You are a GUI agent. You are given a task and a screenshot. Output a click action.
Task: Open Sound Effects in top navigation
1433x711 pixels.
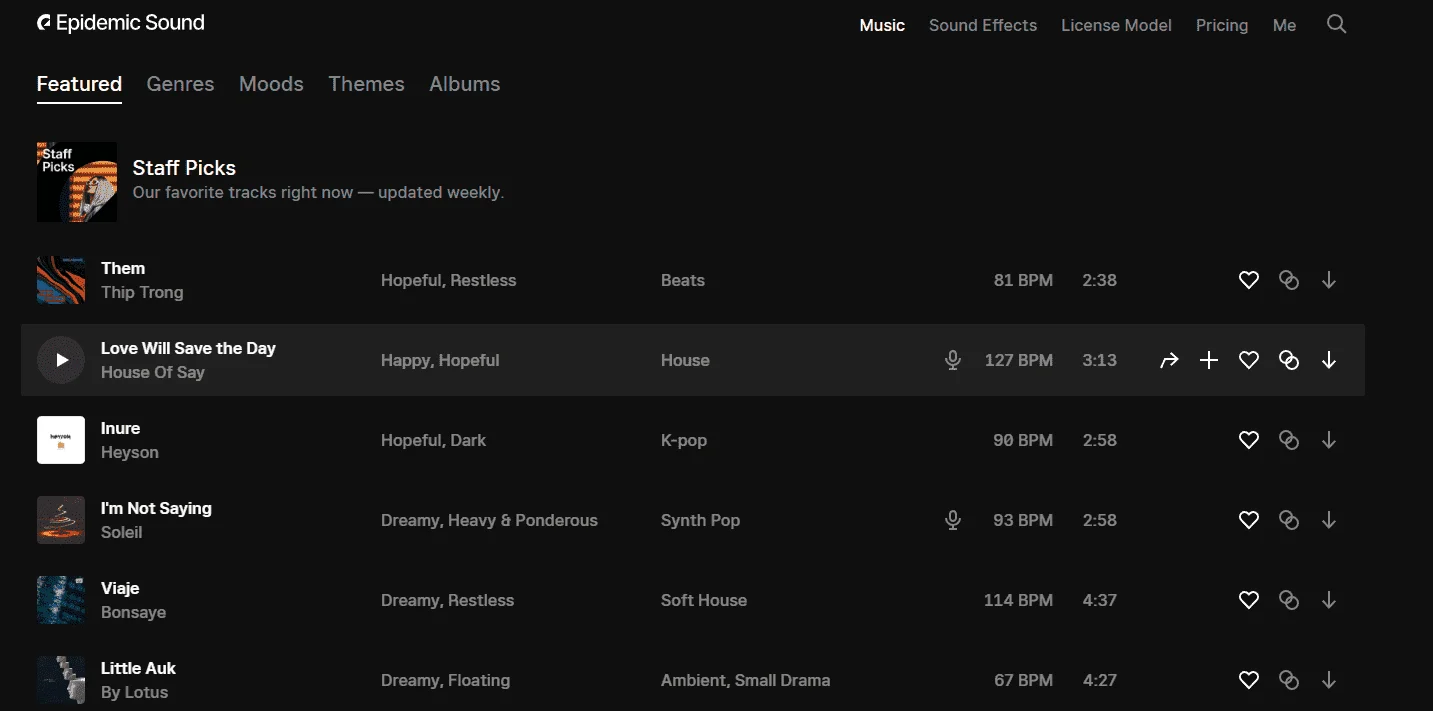tap(983, 25)
